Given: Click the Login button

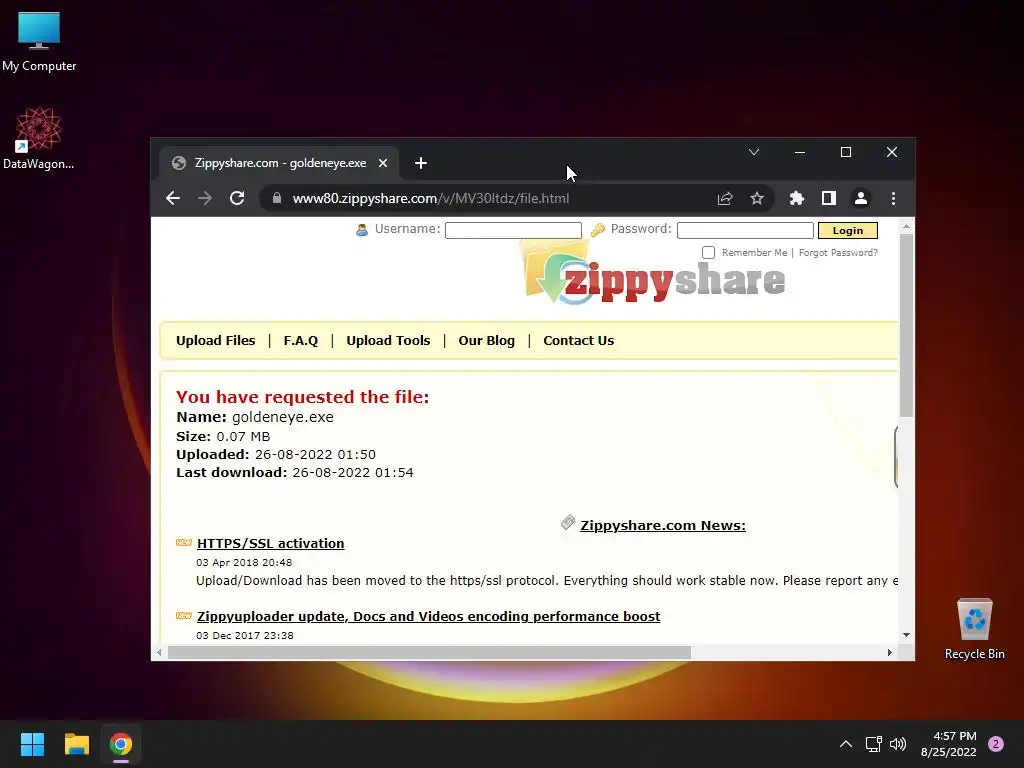Looking at the screenshot, I should (848, 231).
